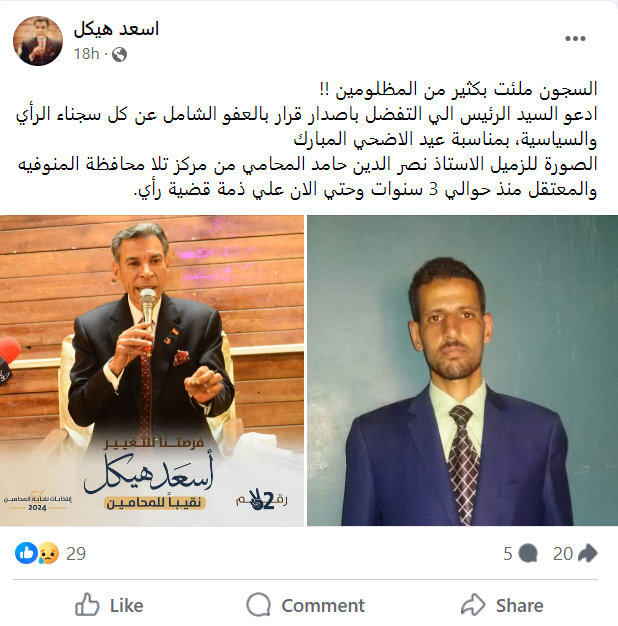Open the اسعد هيكل profile name link

[x=116, y=29]
